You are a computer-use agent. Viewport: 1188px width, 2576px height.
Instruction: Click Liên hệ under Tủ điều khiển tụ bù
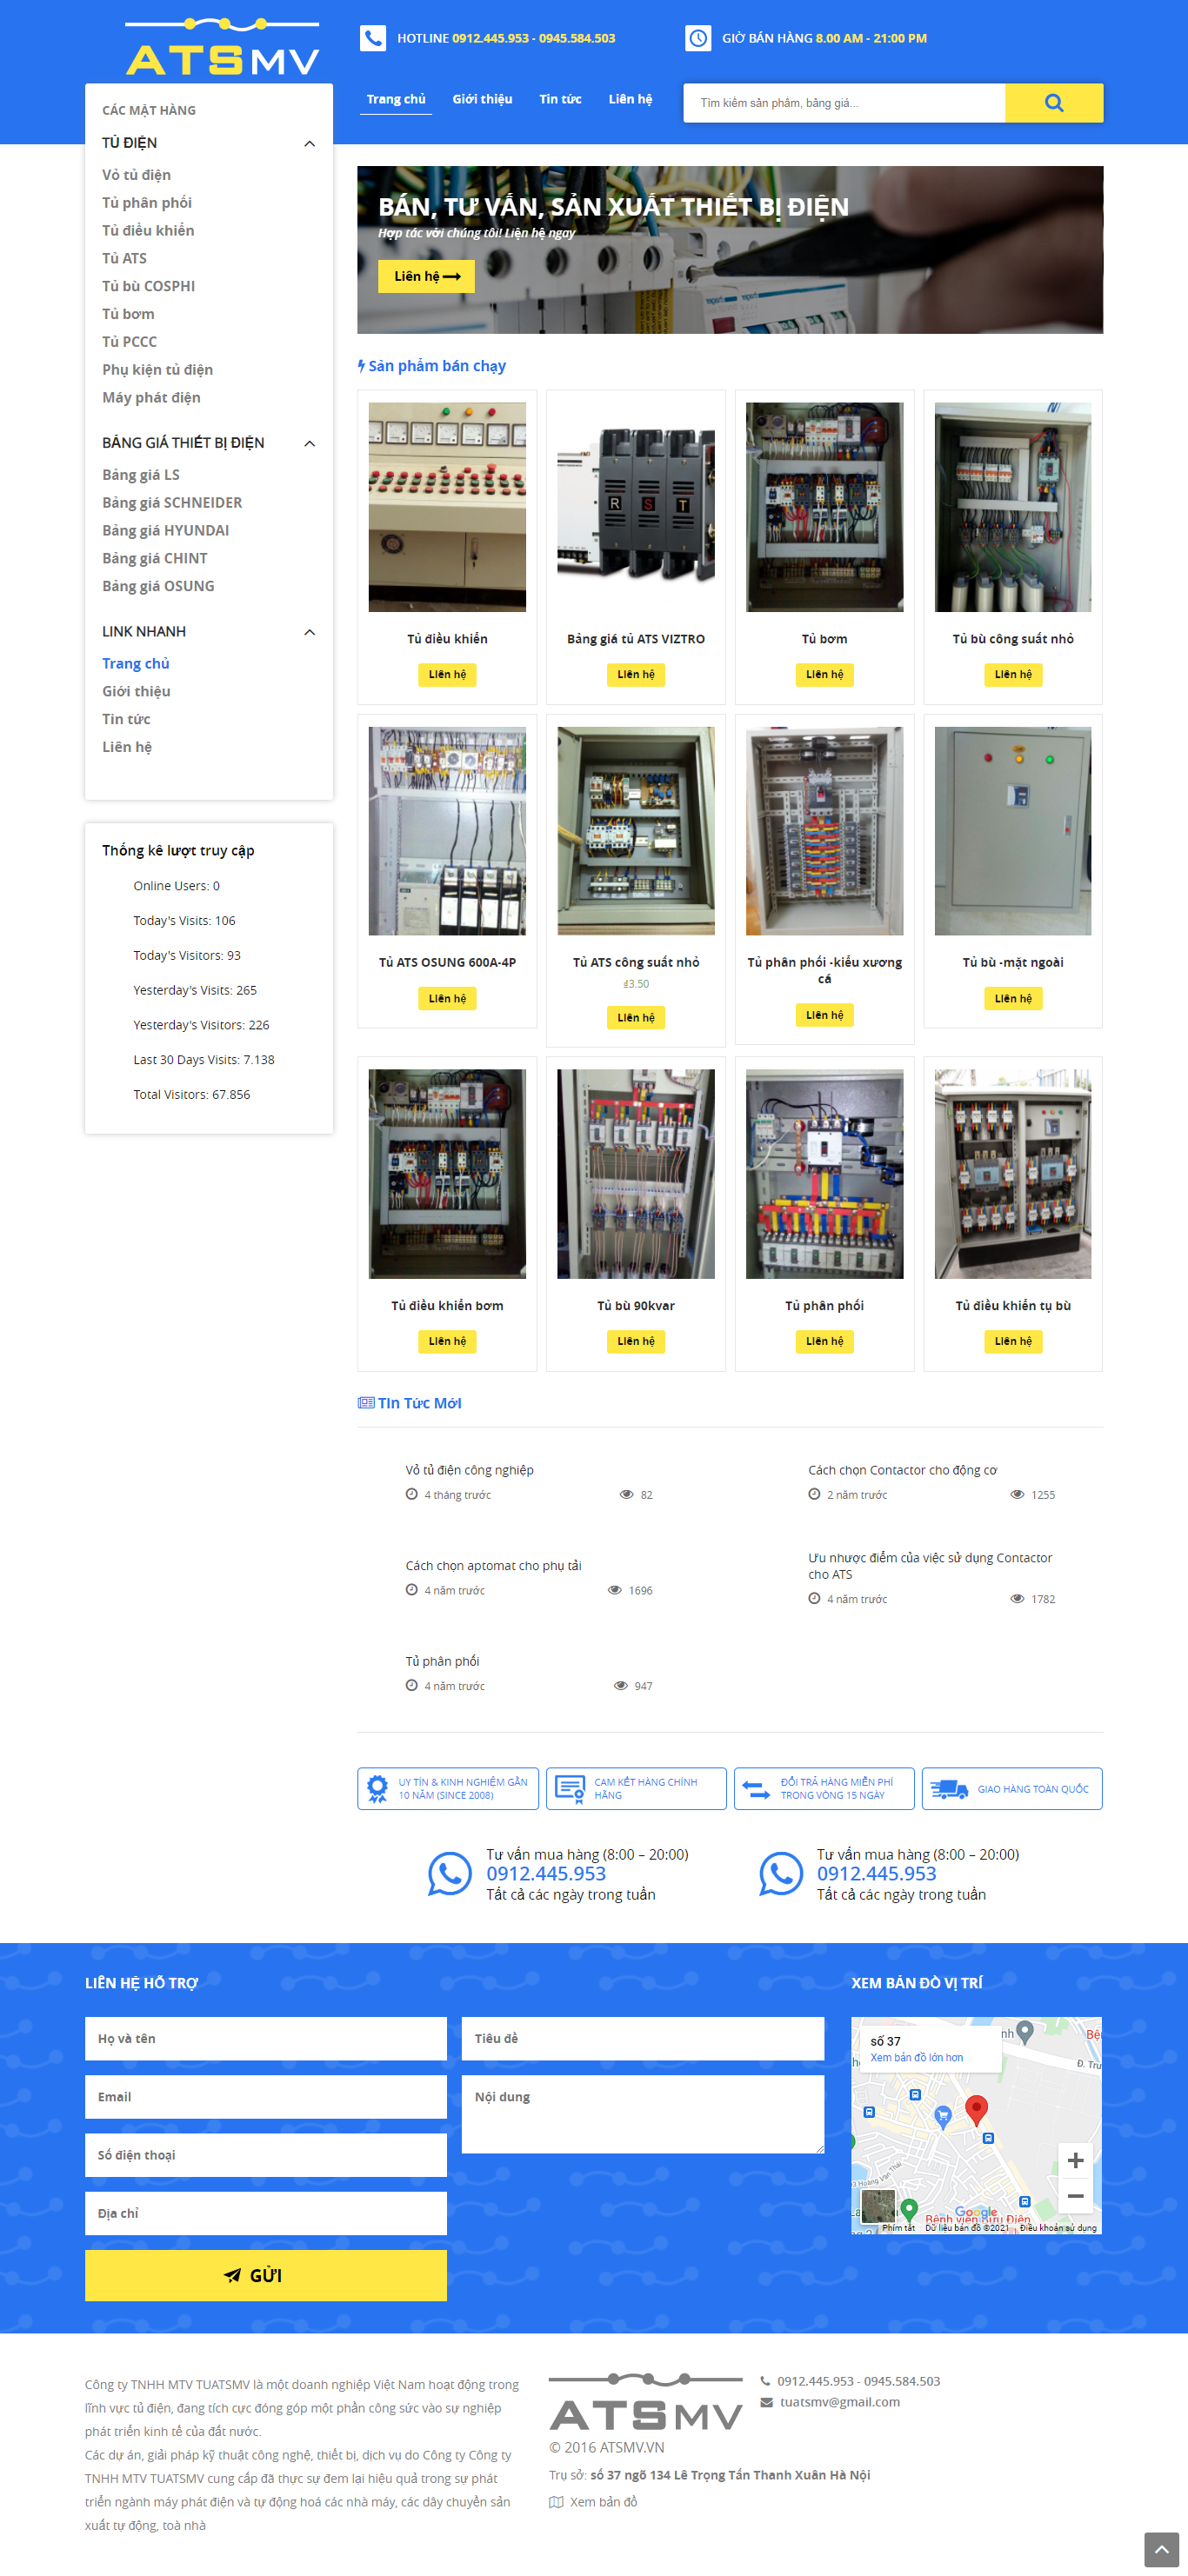(1013, 1342)
